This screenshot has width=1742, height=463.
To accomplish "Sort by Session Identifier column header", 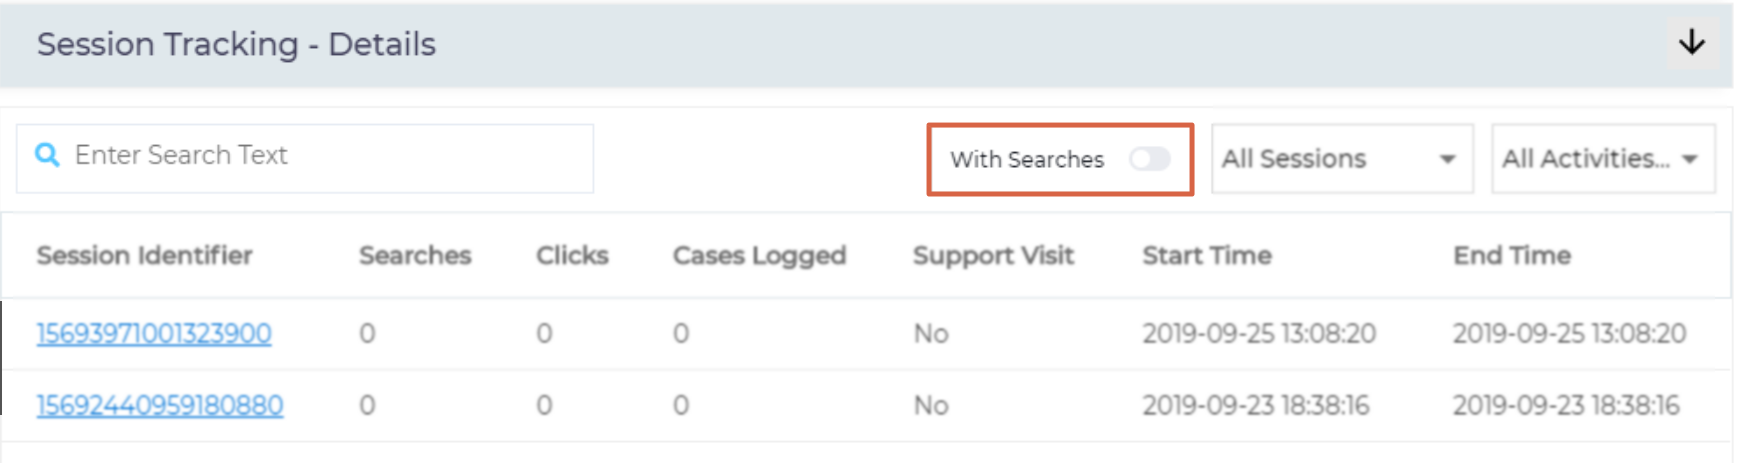I will point(145,255).
